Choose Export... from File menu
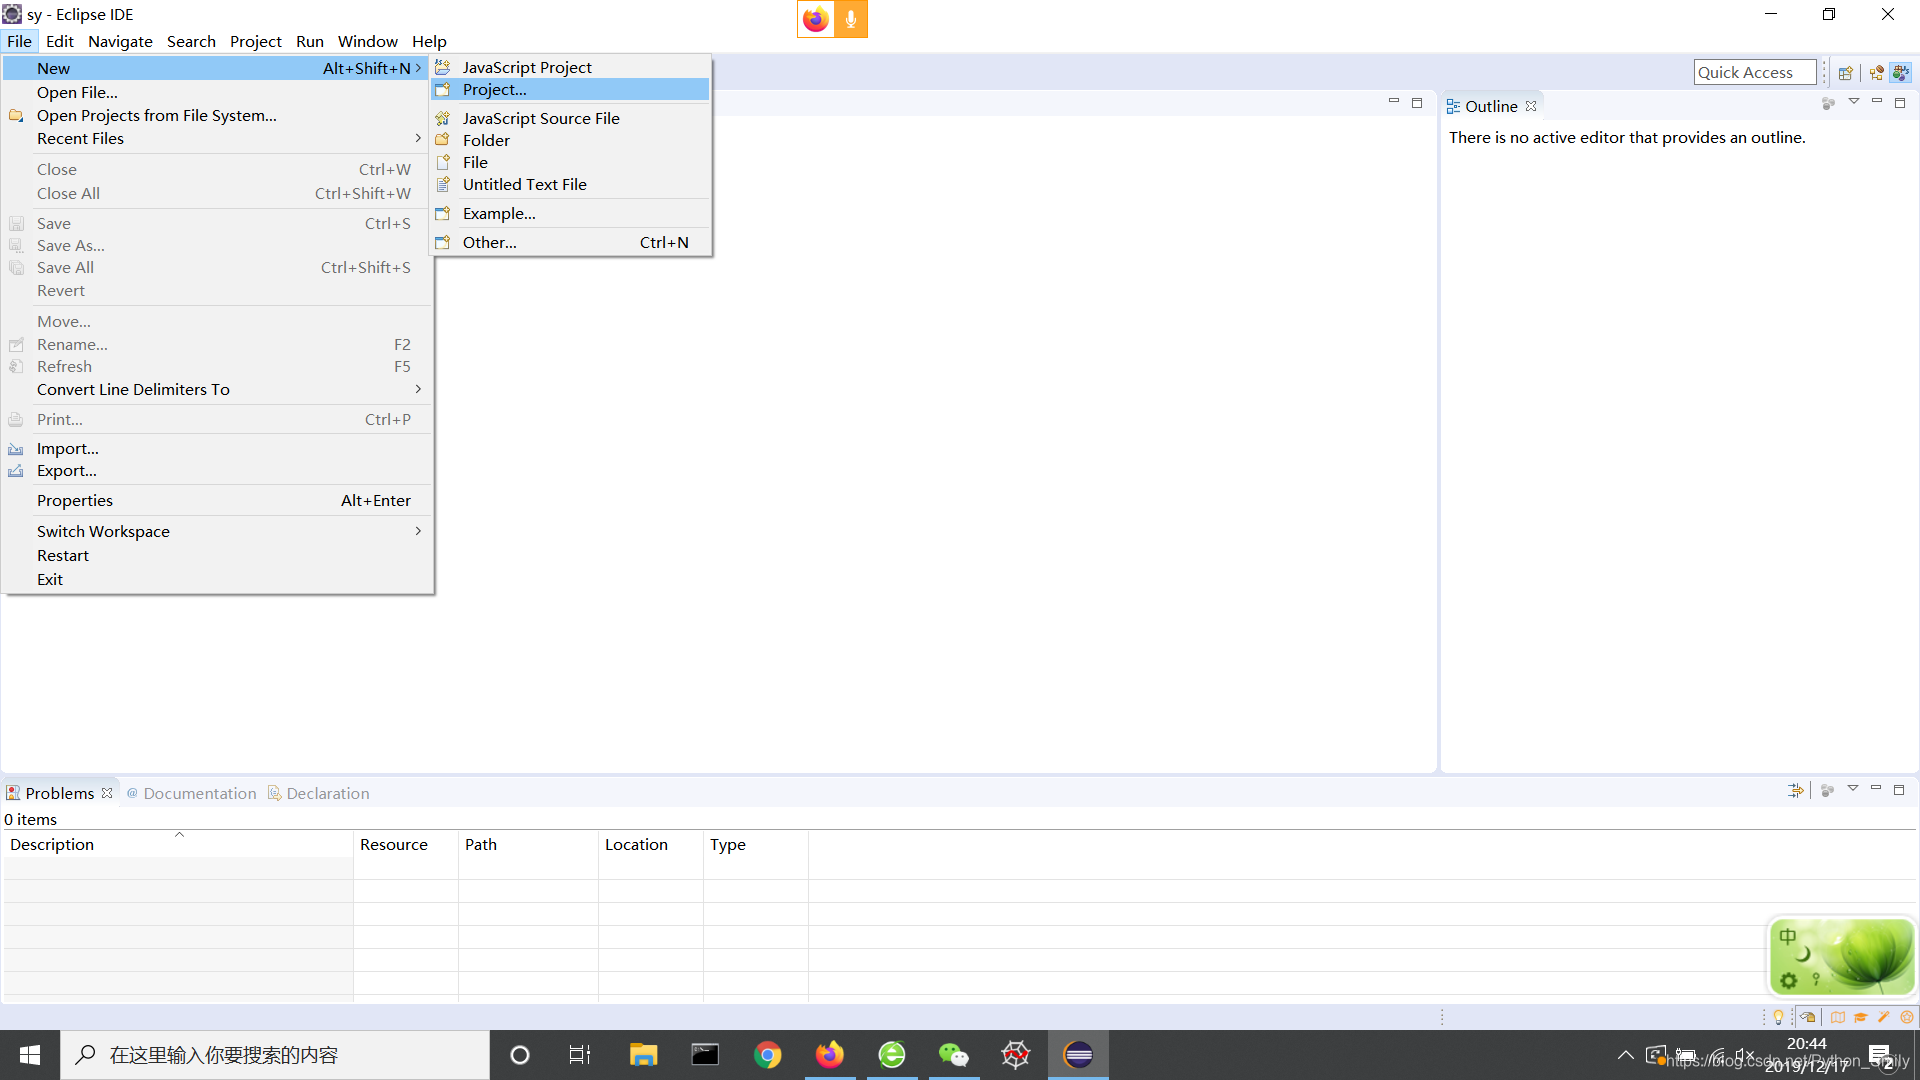This screenshot has height=1080, width=1920. [218, 470]
